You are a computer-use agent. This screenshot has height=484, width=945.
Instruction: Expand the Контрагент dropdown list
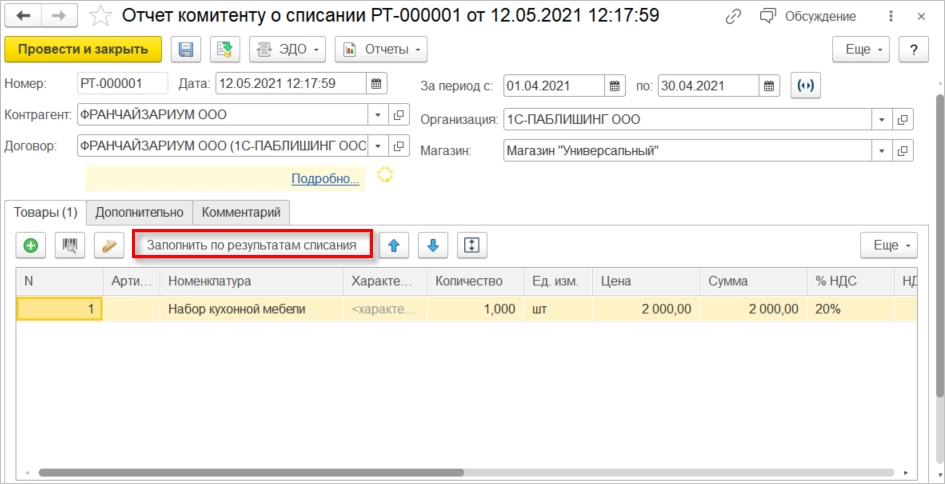(377, 114)
